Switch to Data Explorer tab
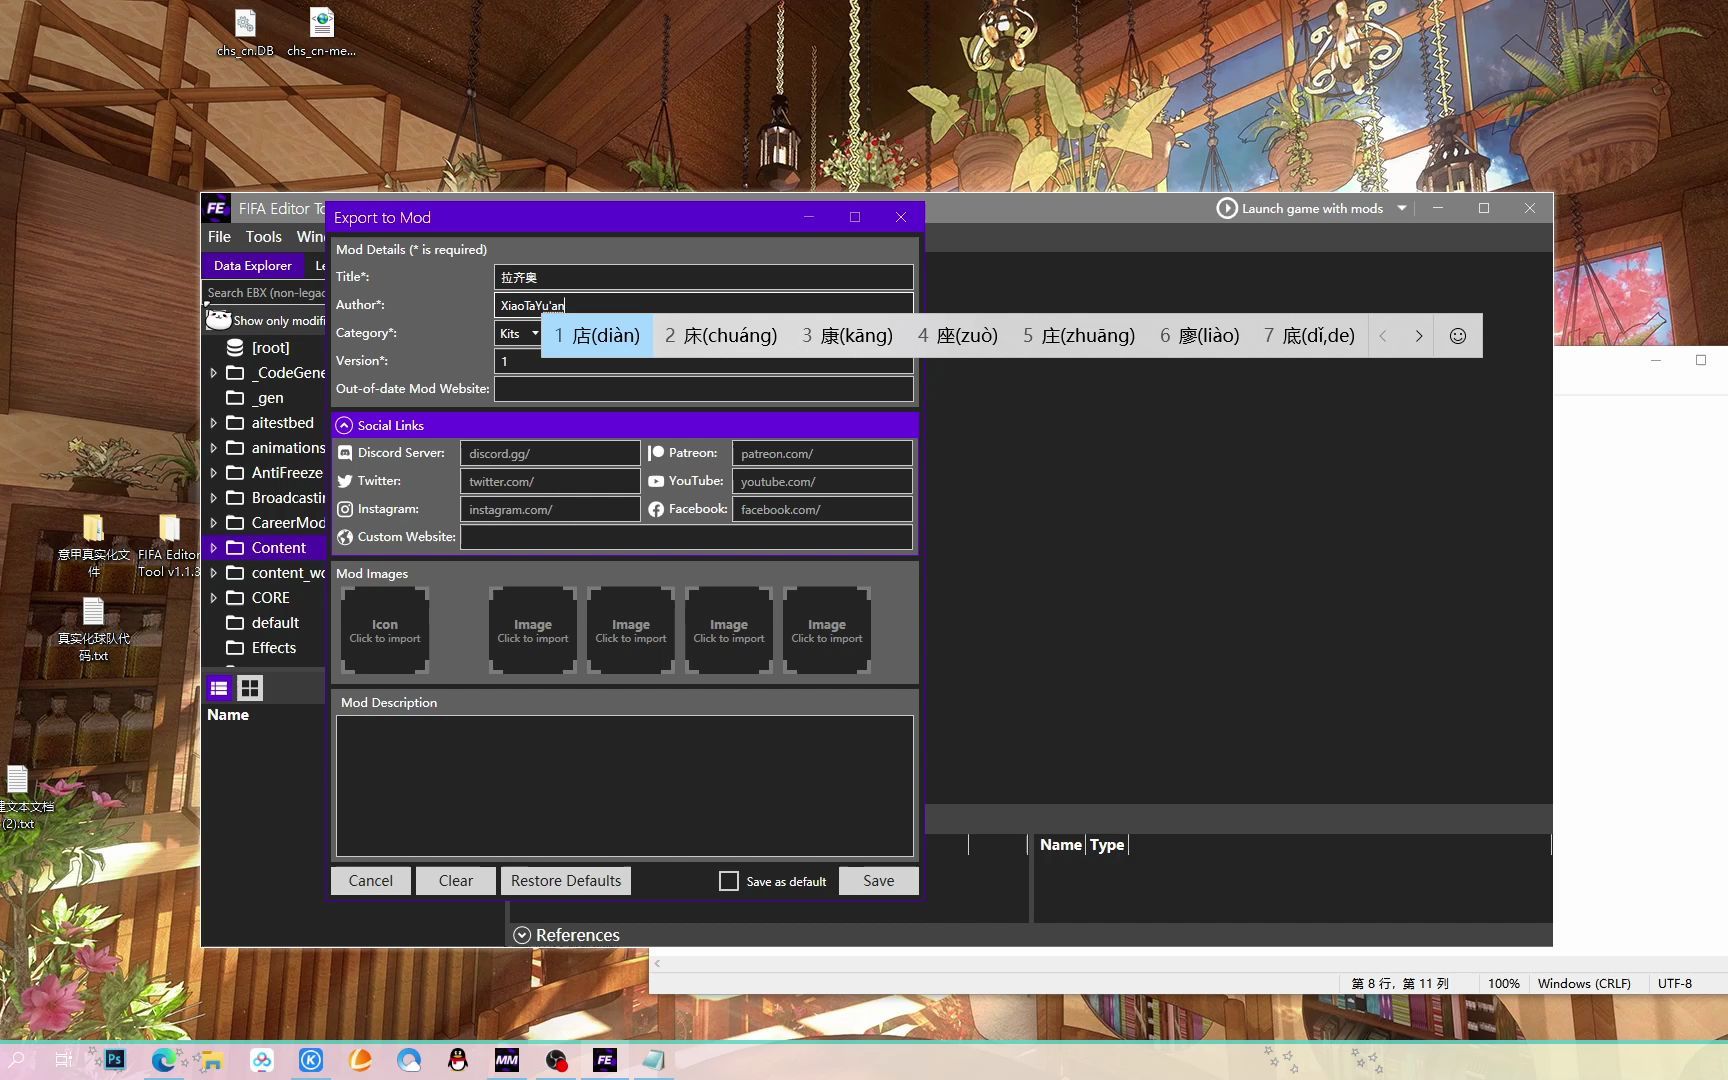 [252, 265]
